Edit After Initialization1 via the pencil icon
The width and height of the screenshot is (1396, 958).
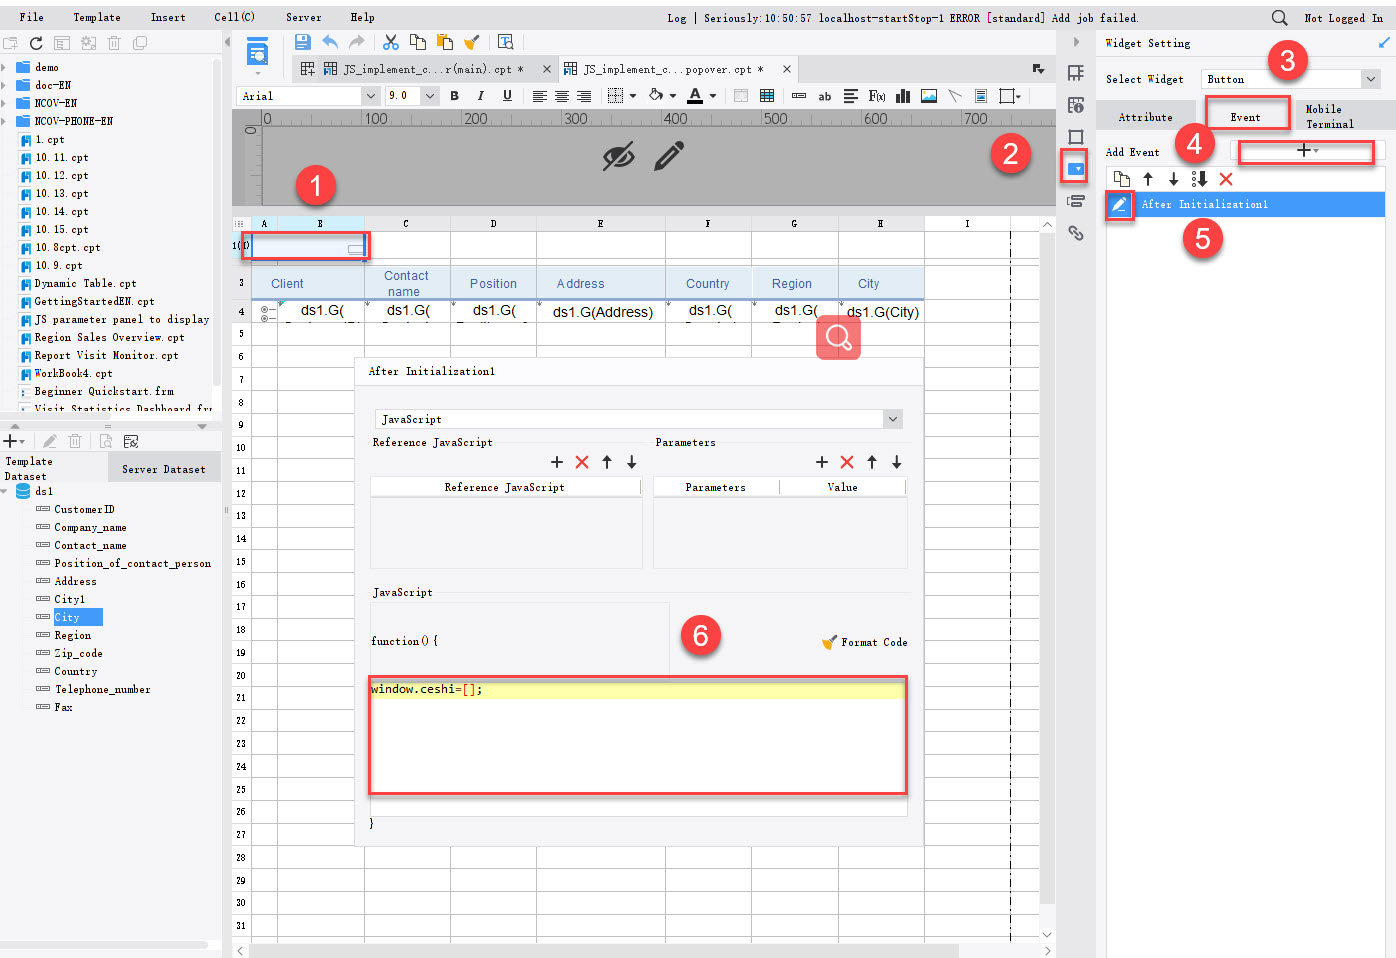(x=1121, y=204)
